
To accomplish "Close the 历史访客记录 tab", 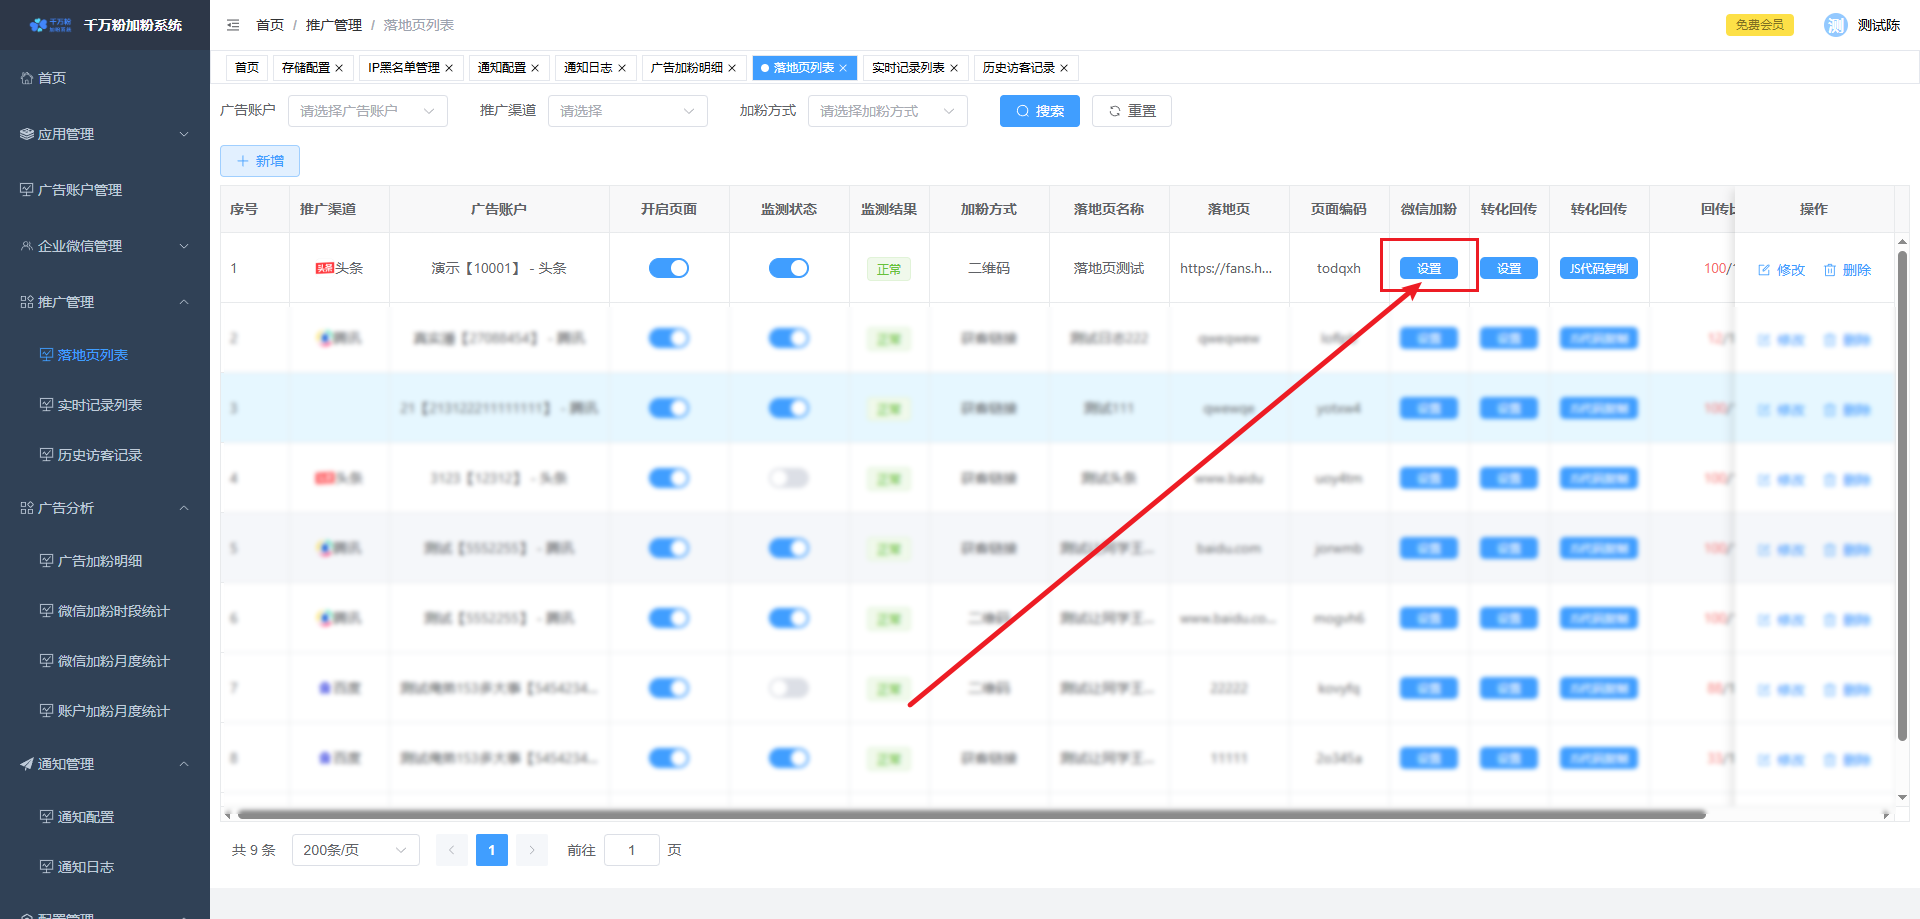I will [1064, 68].
